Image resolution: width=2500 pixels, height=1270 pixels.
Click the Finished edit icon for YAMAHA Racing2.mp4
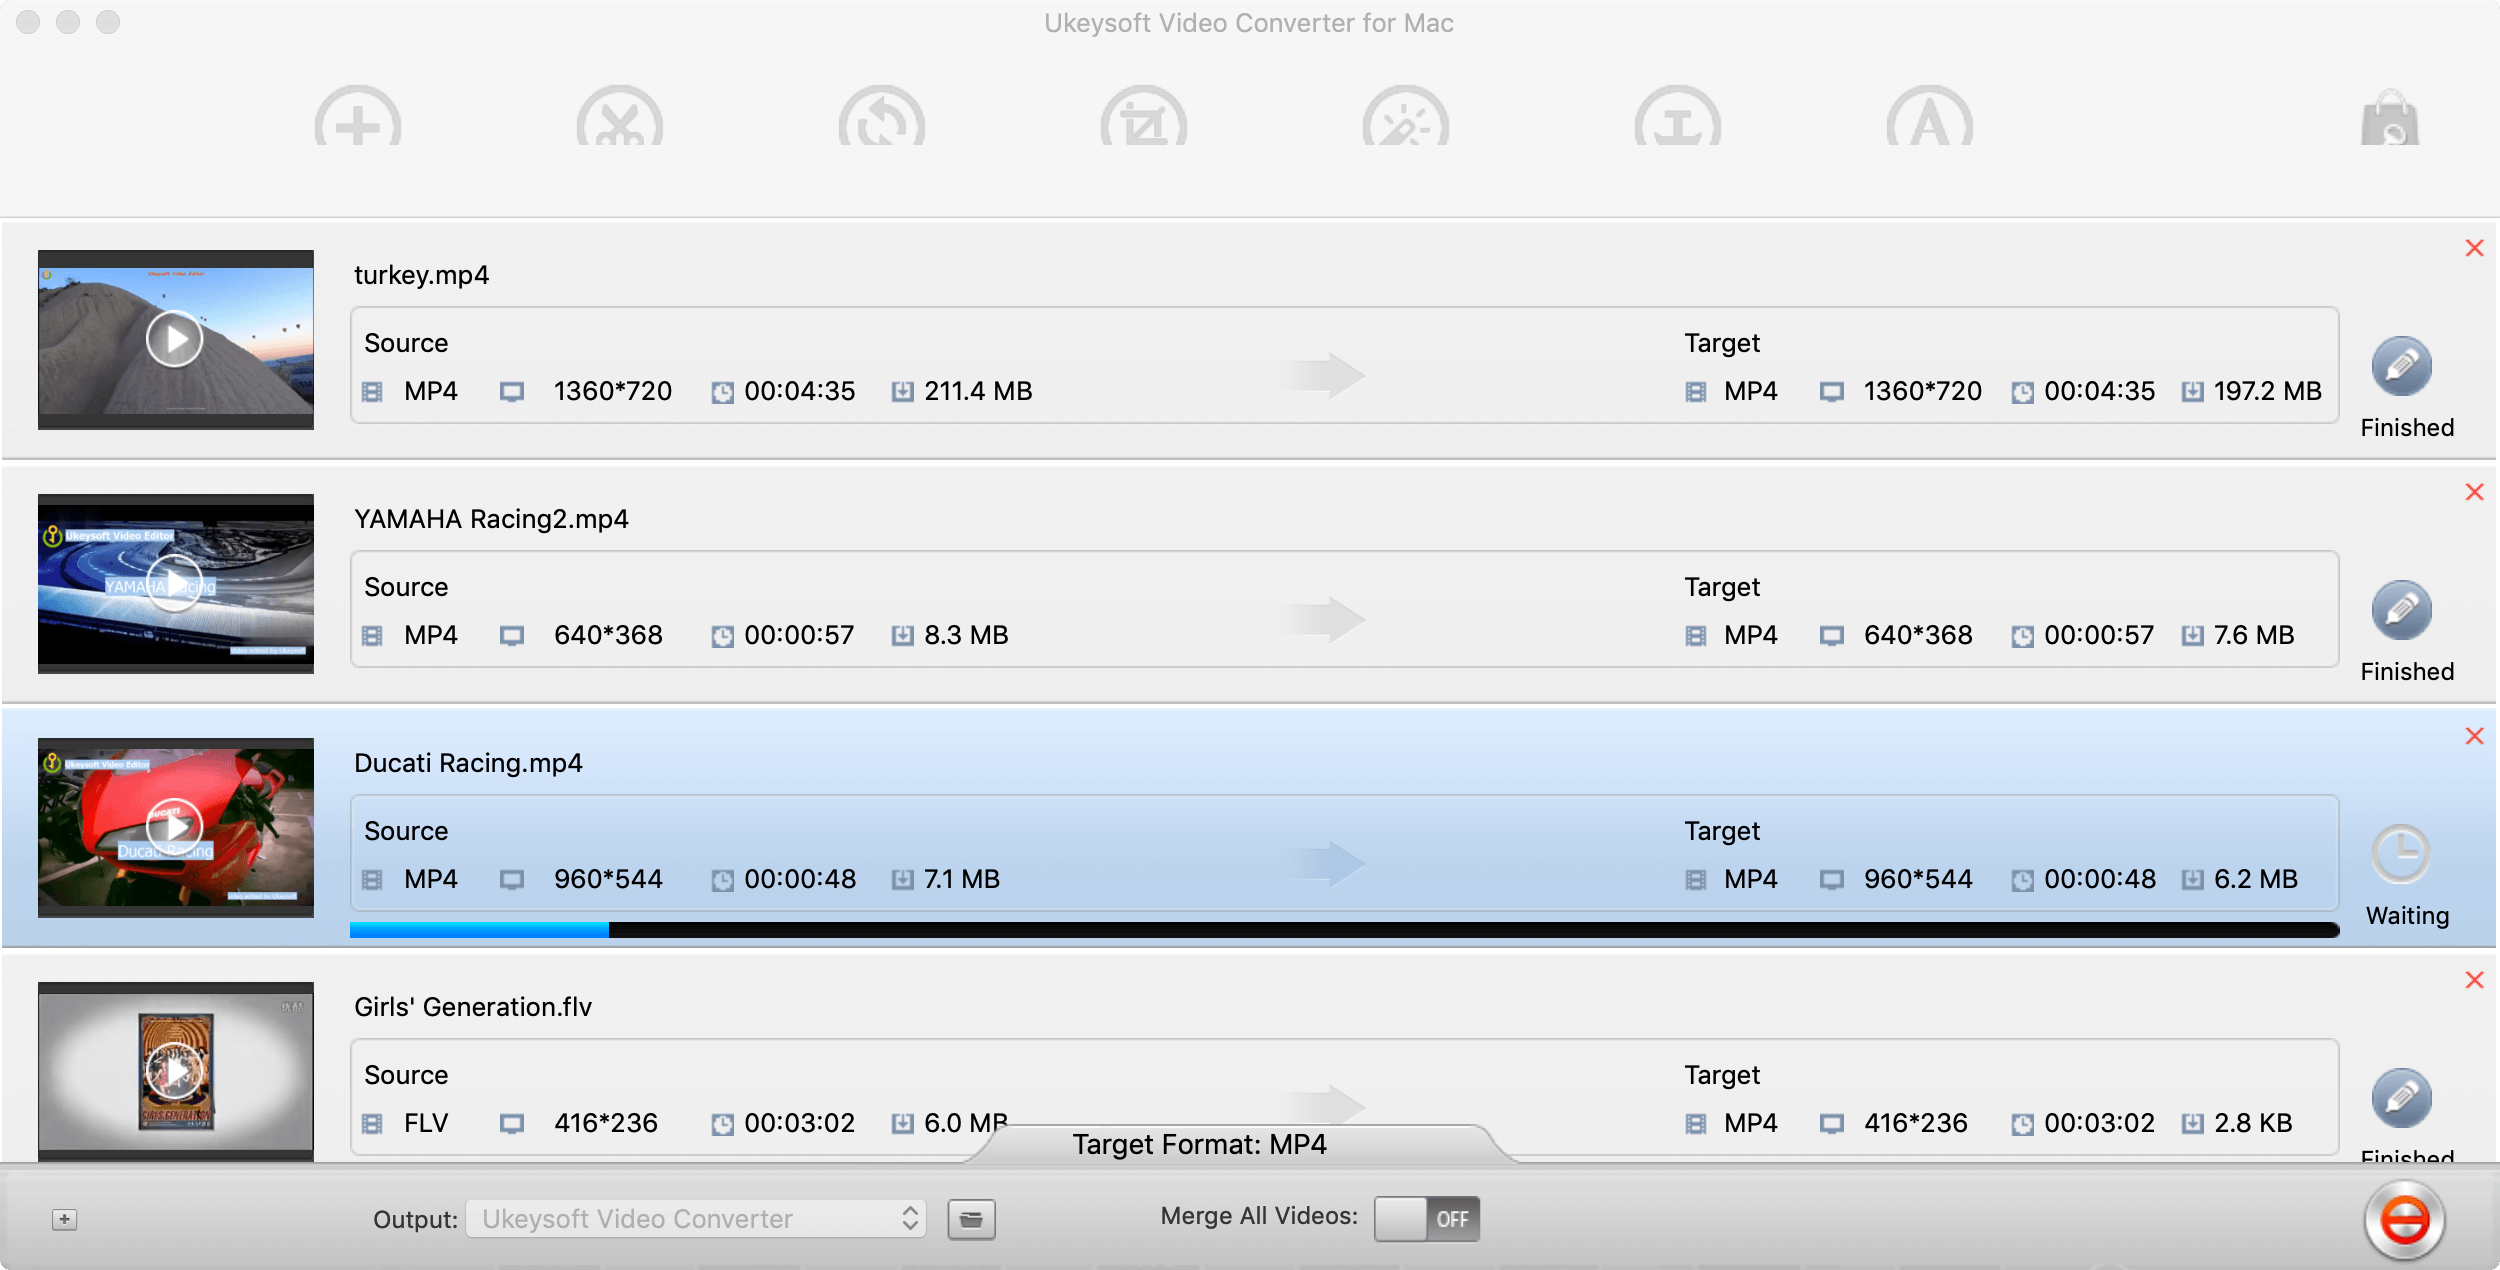pyautogui.click(x=2403, y=612)
